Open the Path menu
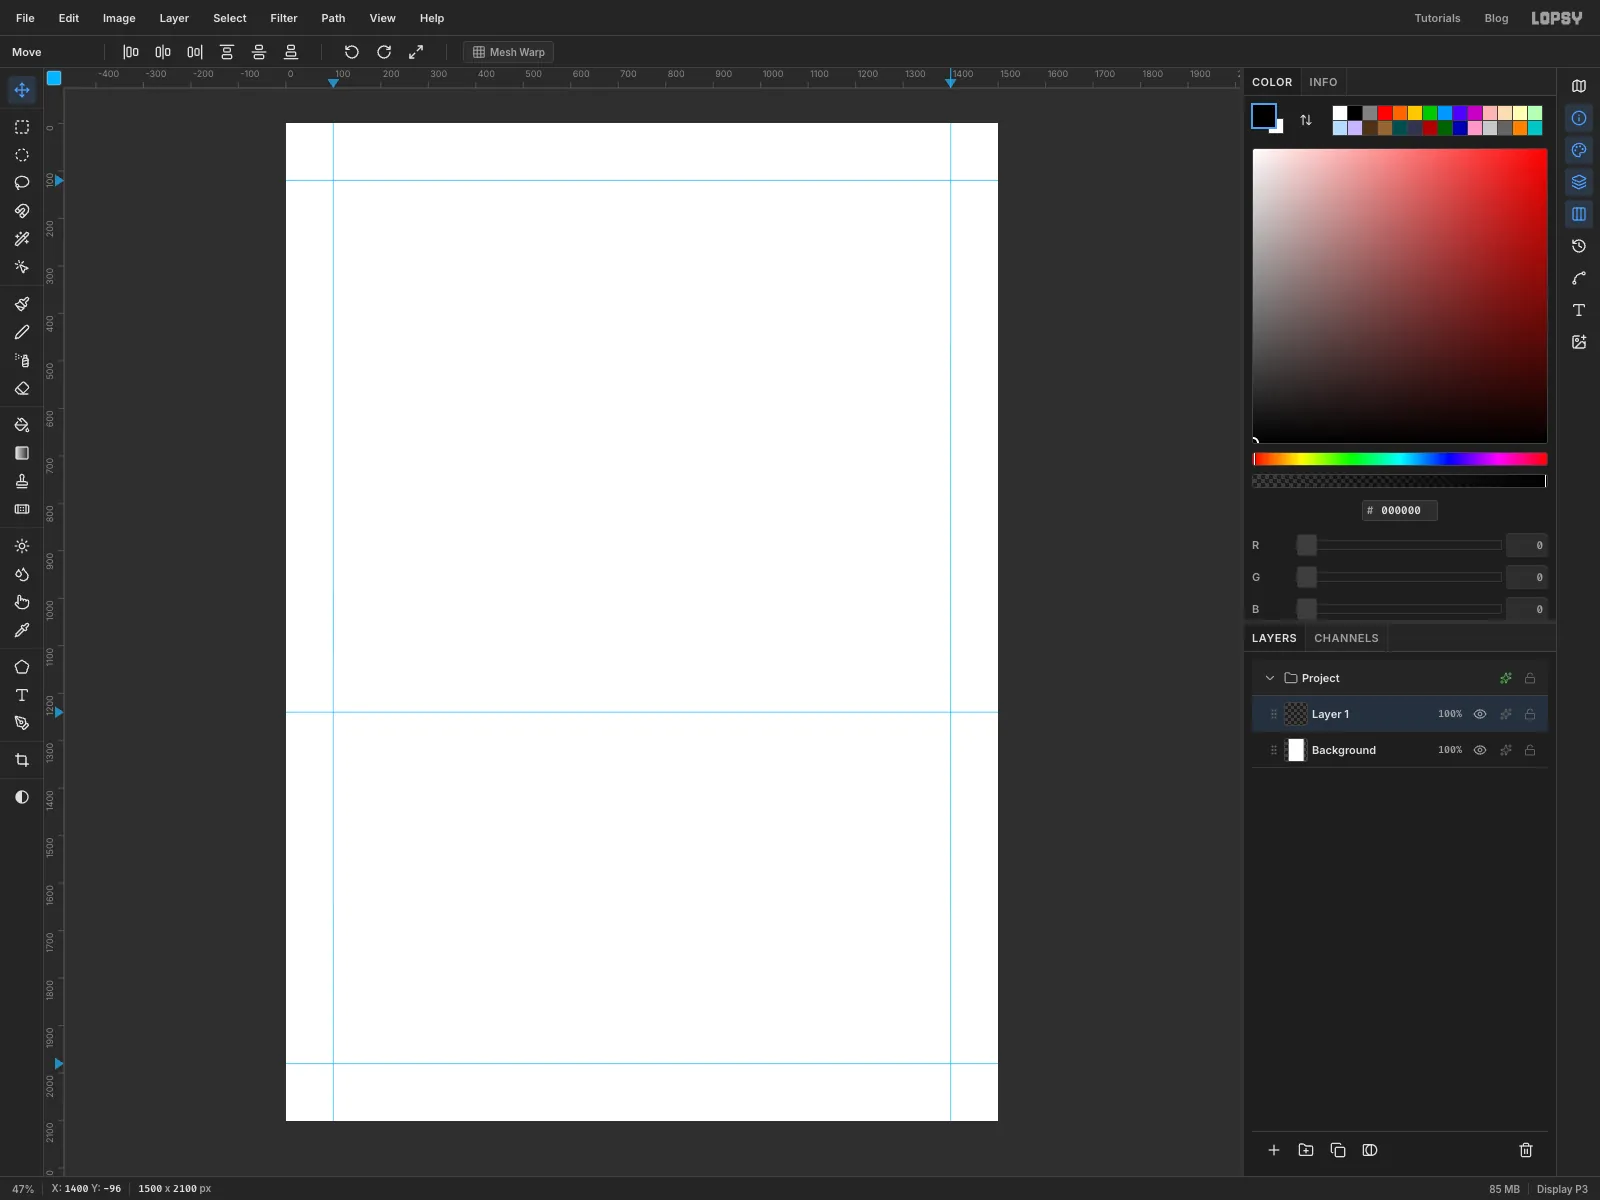1600x1200 pixels. tap(333, 18)
